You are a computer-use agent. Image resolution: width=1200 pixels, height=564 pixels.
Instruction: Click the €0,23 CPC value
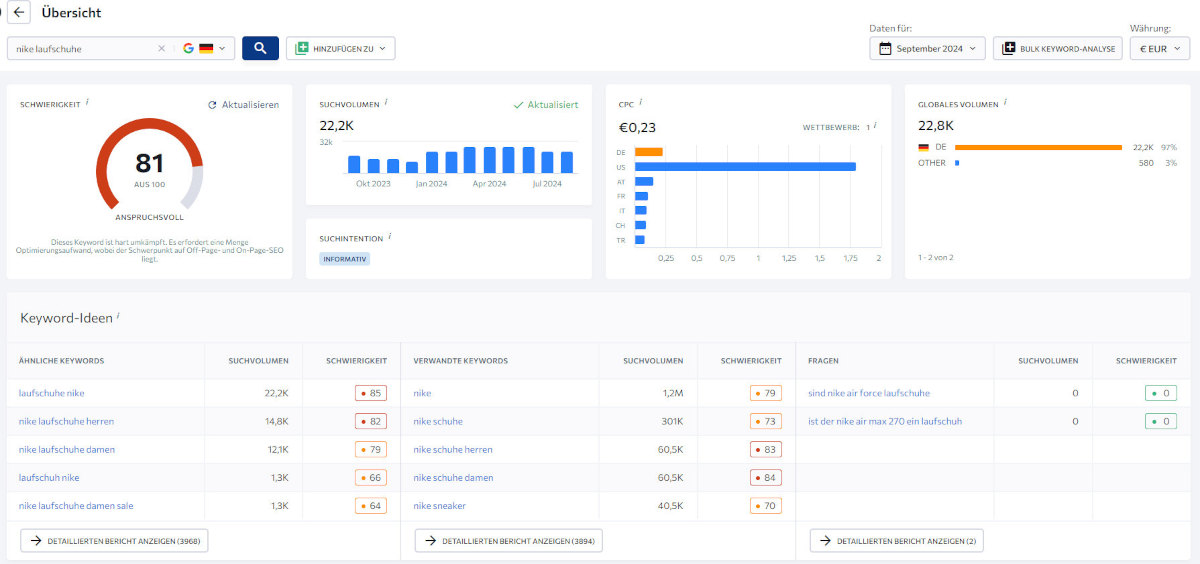[638, 127]
